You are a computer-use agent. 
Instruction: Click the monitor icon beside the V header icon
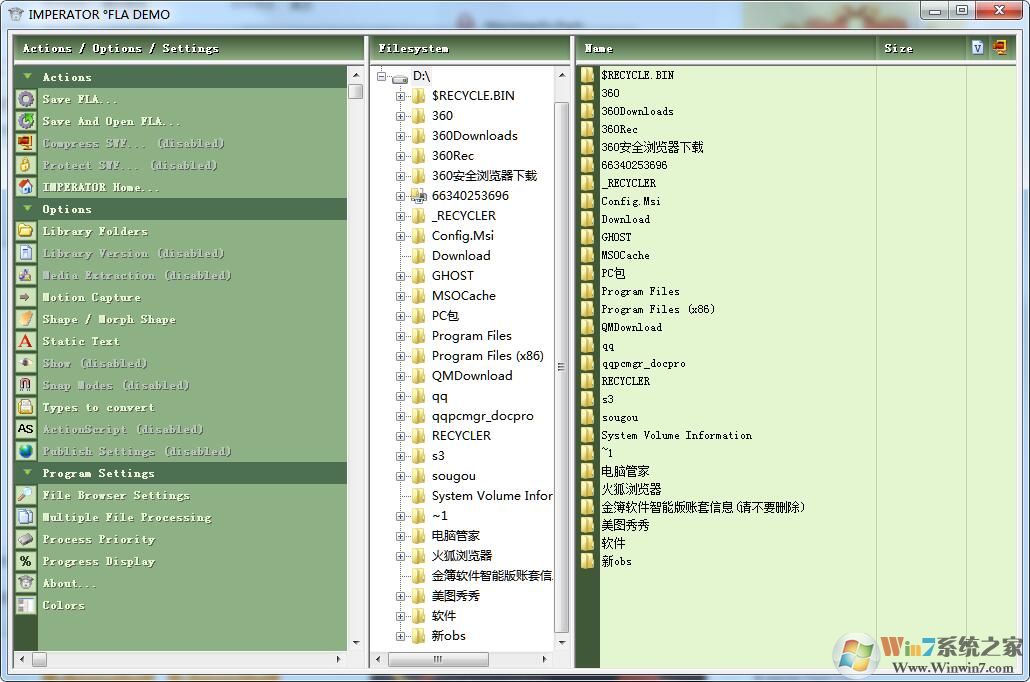pos(999,47)
